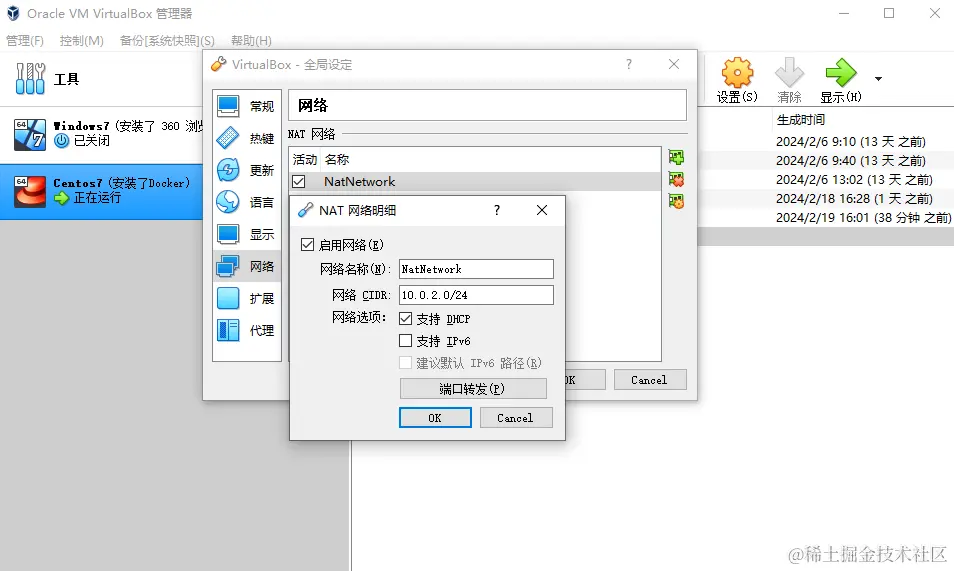Click the 清除 discard toolbar icon
The width and height of the screenshot is (954, 571).
789,73
